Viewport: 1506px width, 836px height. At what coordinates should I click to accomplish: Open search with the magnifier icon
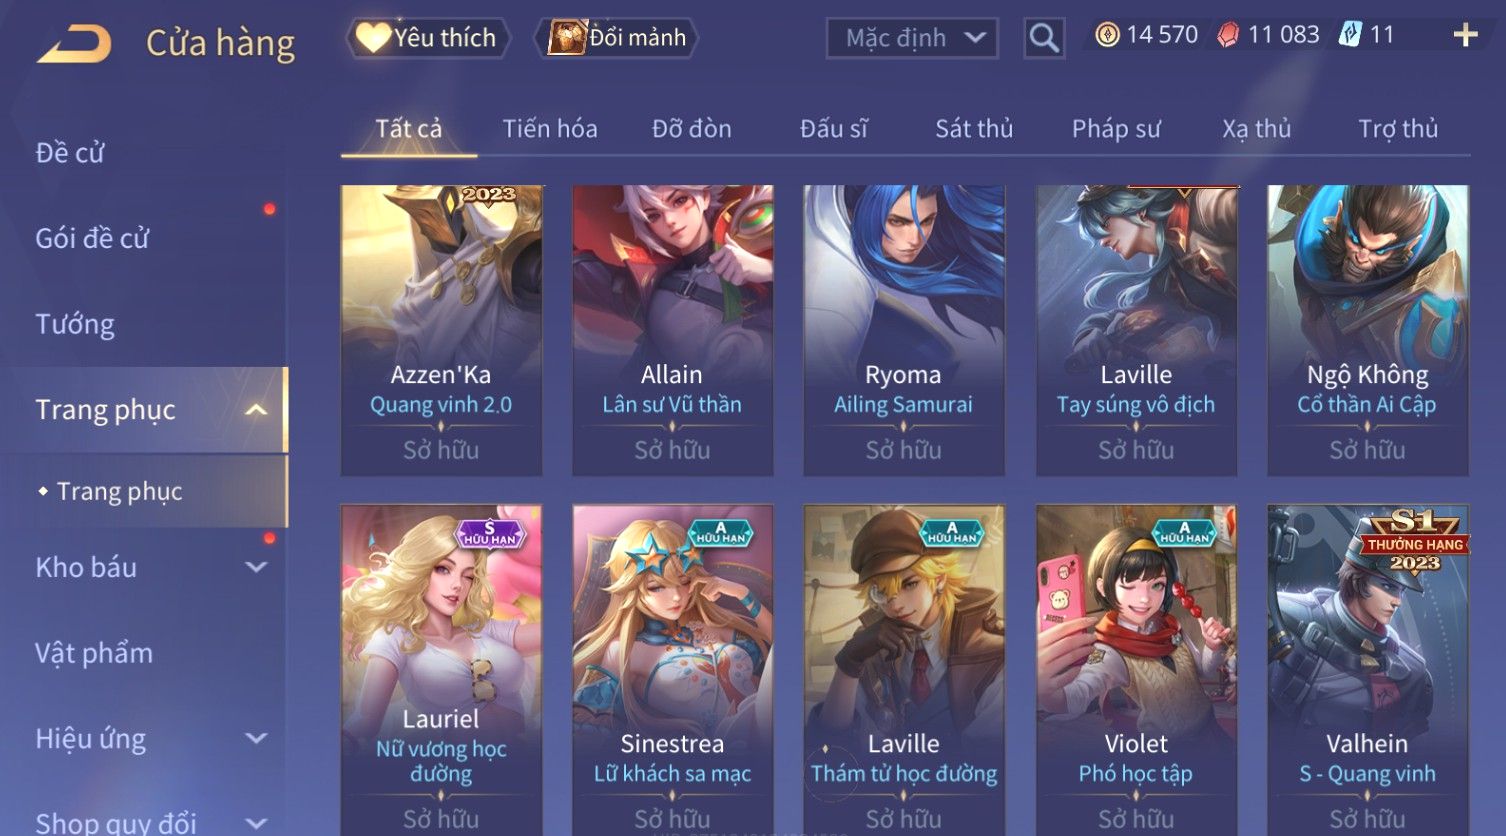[1044, 38]
